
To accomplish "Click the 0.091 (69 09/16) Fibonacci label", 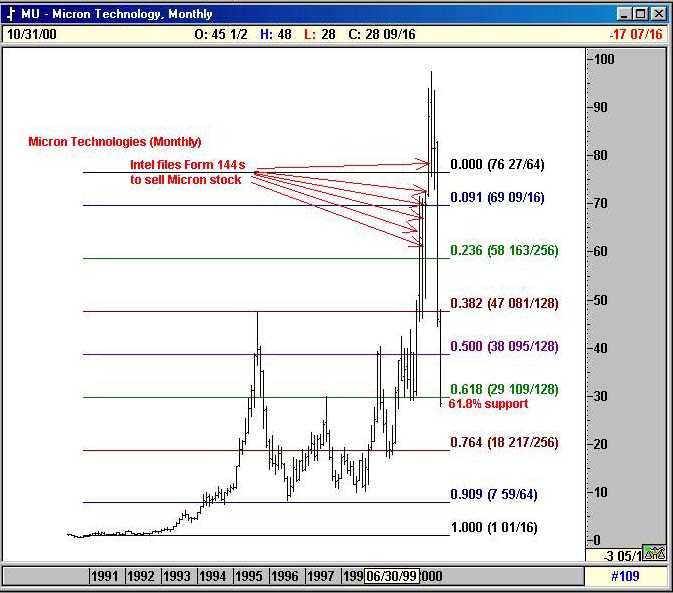I will click(497, 197).
